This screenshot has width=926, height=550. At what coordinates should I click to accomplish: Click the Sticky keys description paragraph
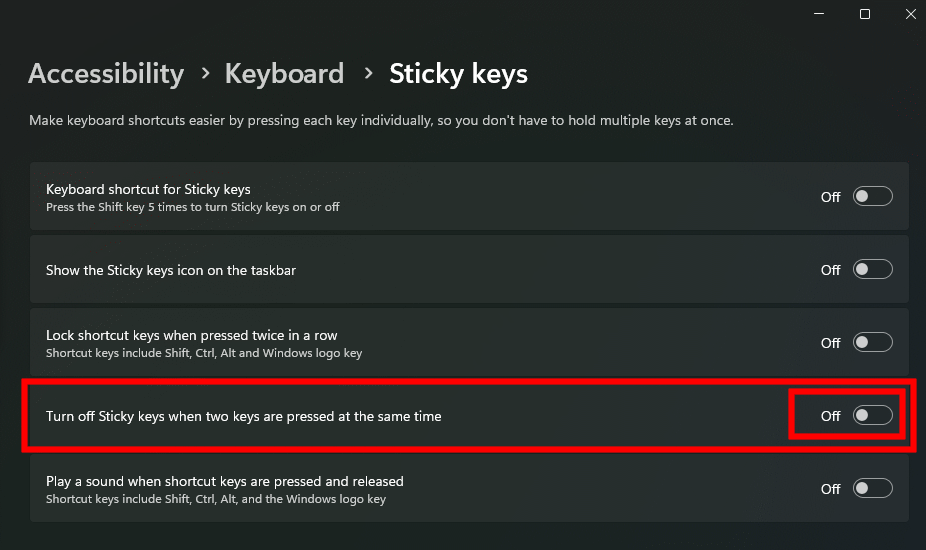tap(381, 121)
